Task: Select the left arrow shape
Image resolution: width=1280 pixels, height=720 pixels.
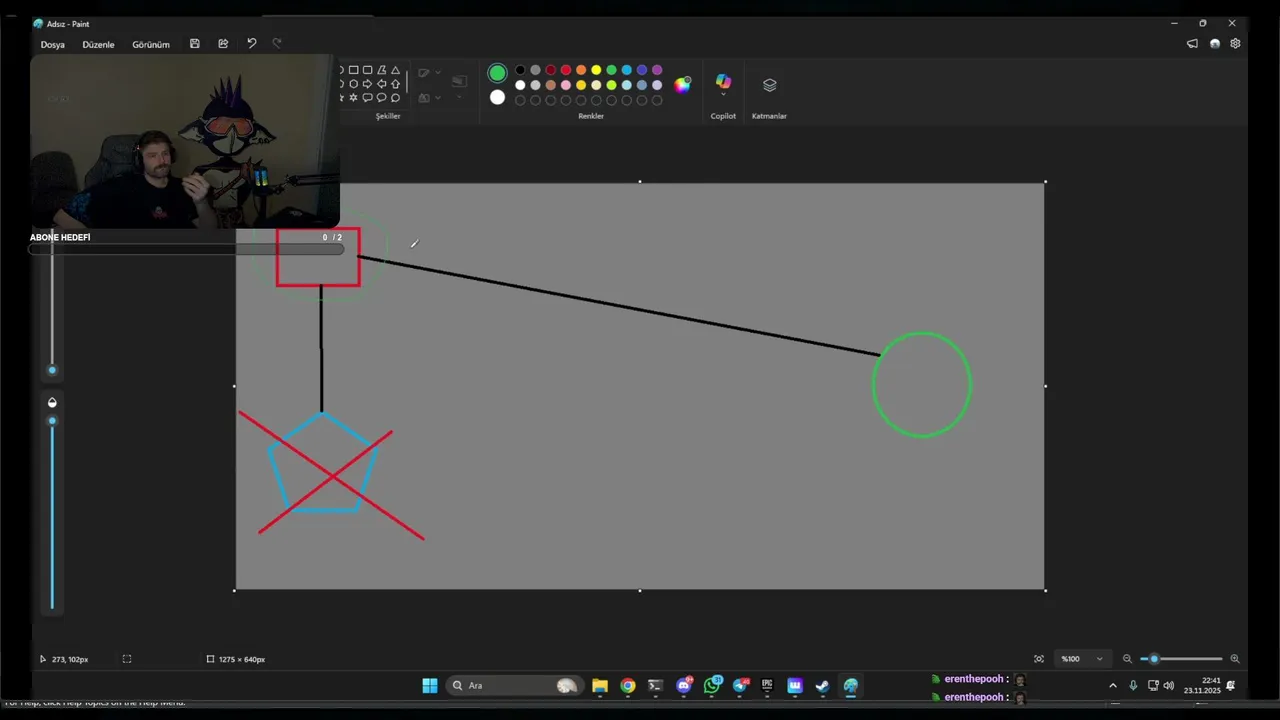Action: [381, 84]
